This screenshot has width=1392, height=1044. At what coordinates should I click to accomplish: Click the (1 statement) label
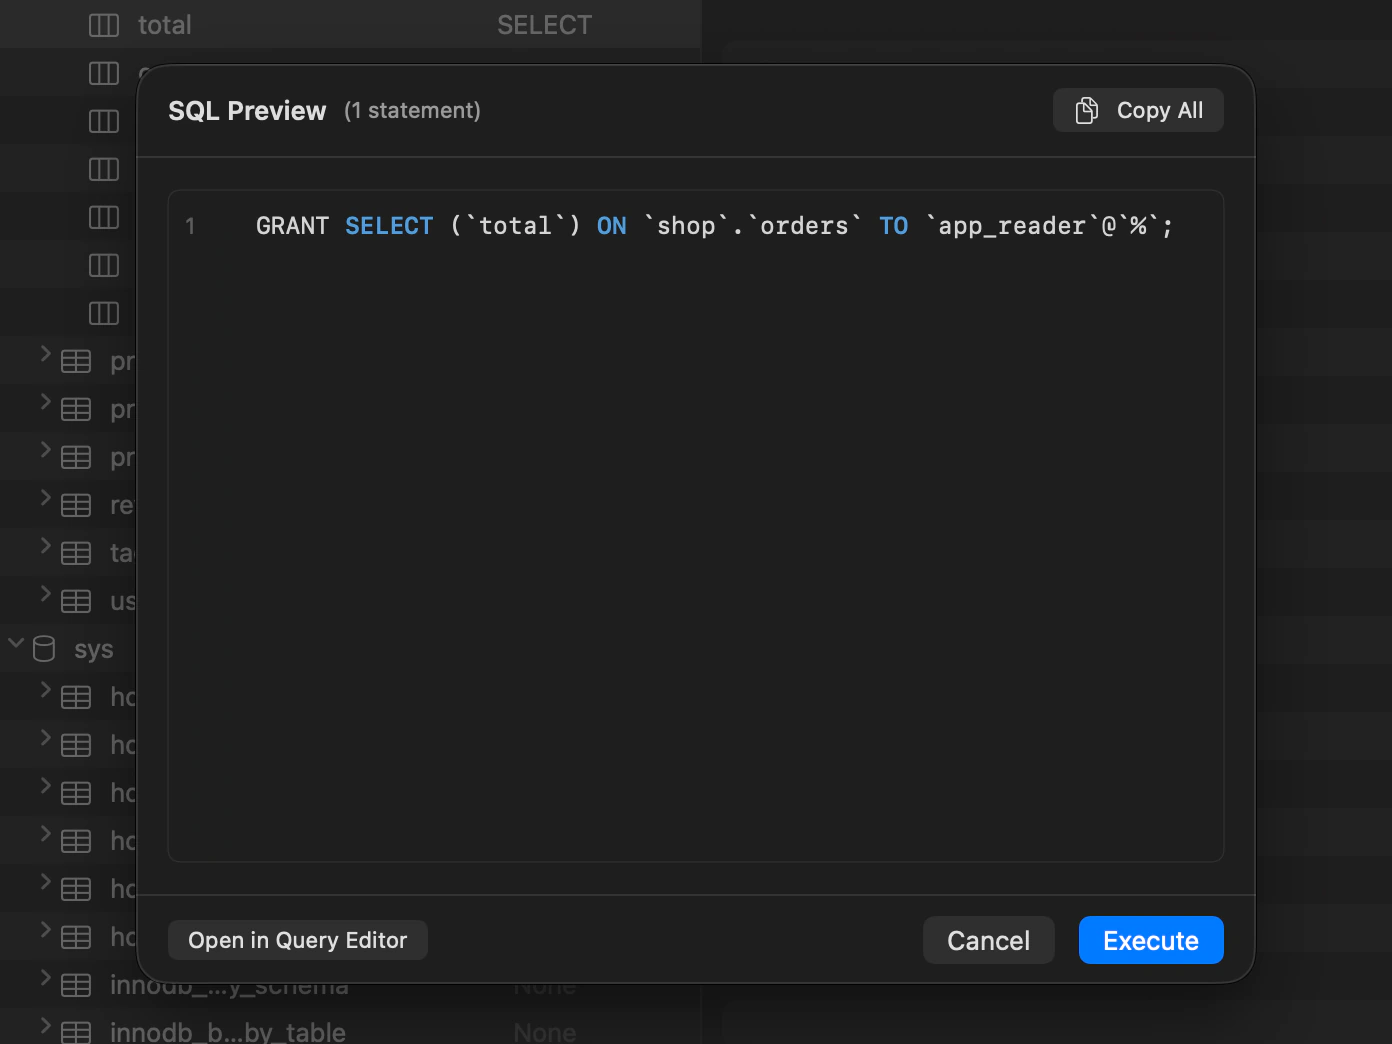click(412, 110)
